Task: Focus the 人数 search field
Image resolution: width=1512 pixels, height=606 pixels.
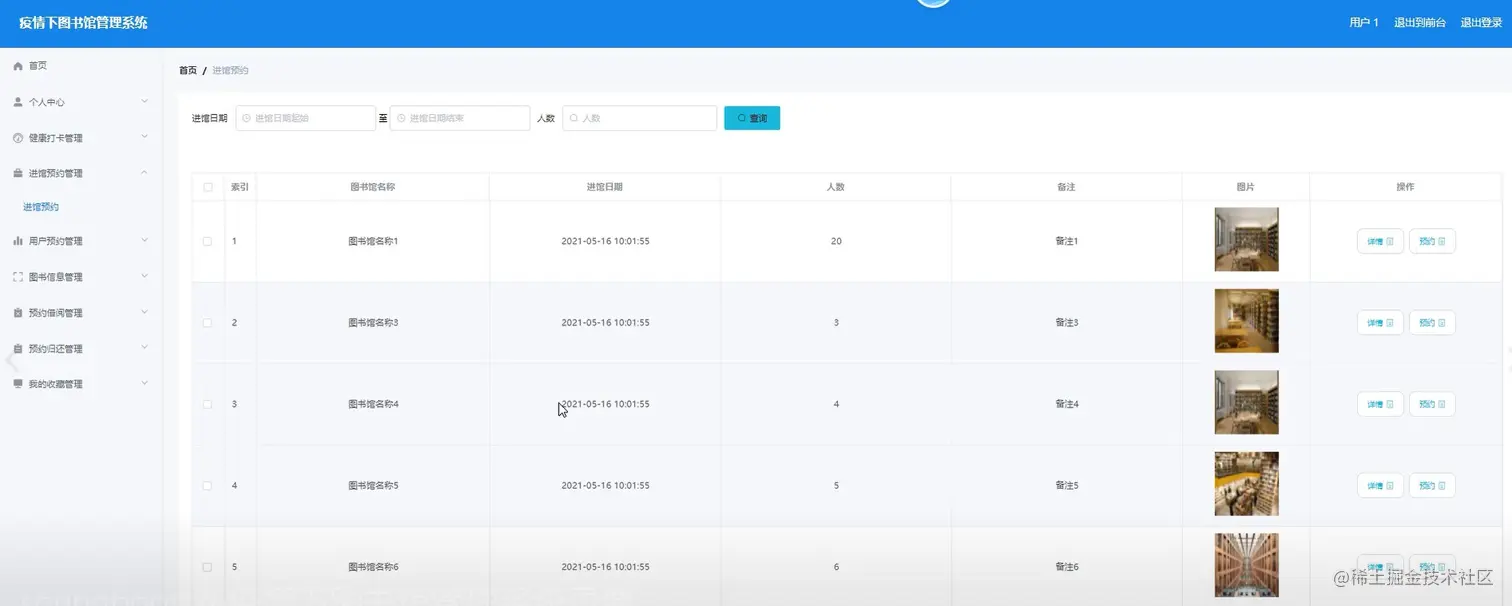Action: (x=640, y=118)
